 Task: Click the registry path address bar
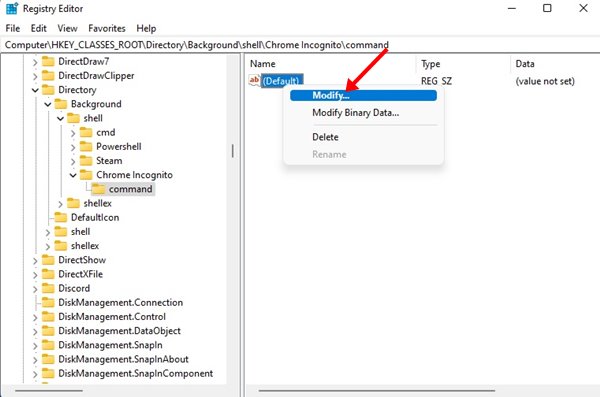pos(300,45)
